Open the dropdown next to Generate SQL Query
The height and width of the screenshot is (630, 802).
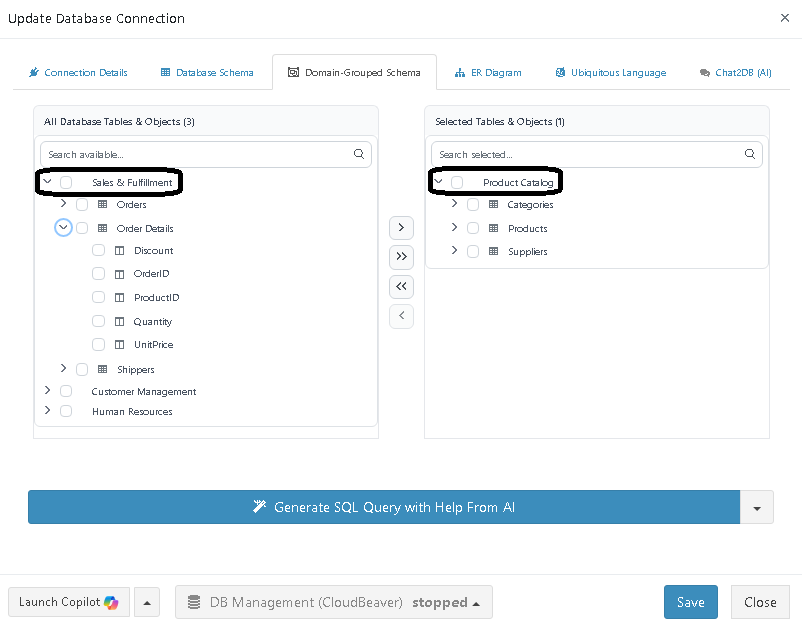(x=757, y=508)
